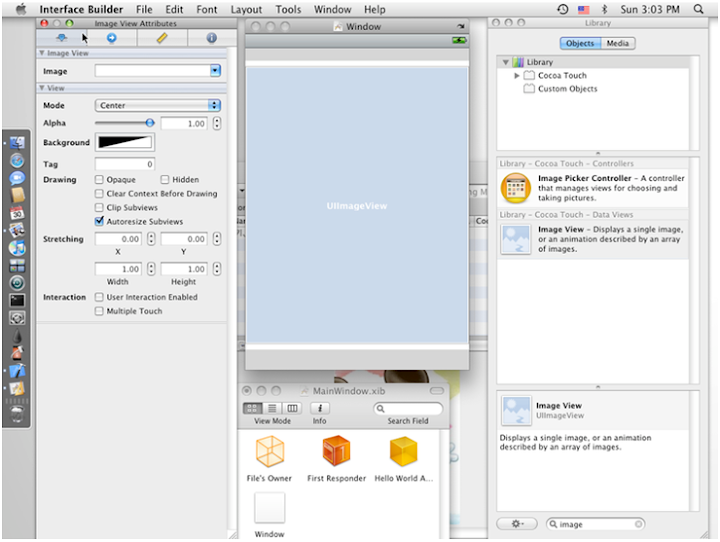The height and width of the screenshot is (542, 720).
Task: Click the Alpha value stepper
Action: click(217, 124)
